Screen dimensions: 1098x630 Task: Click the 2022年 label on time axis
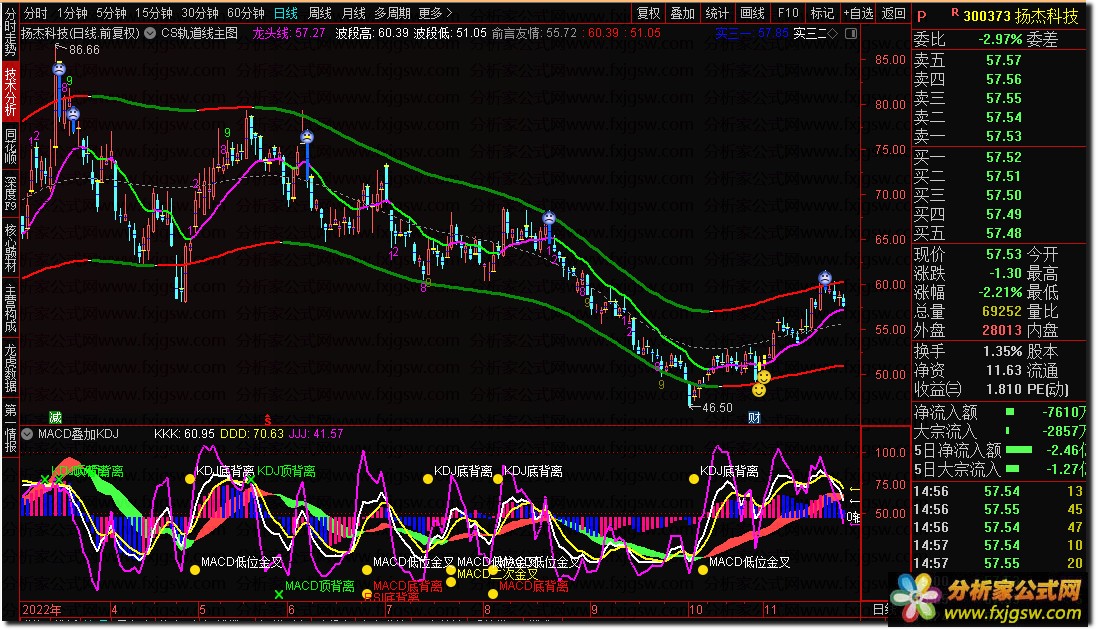[x=41, y=610]
